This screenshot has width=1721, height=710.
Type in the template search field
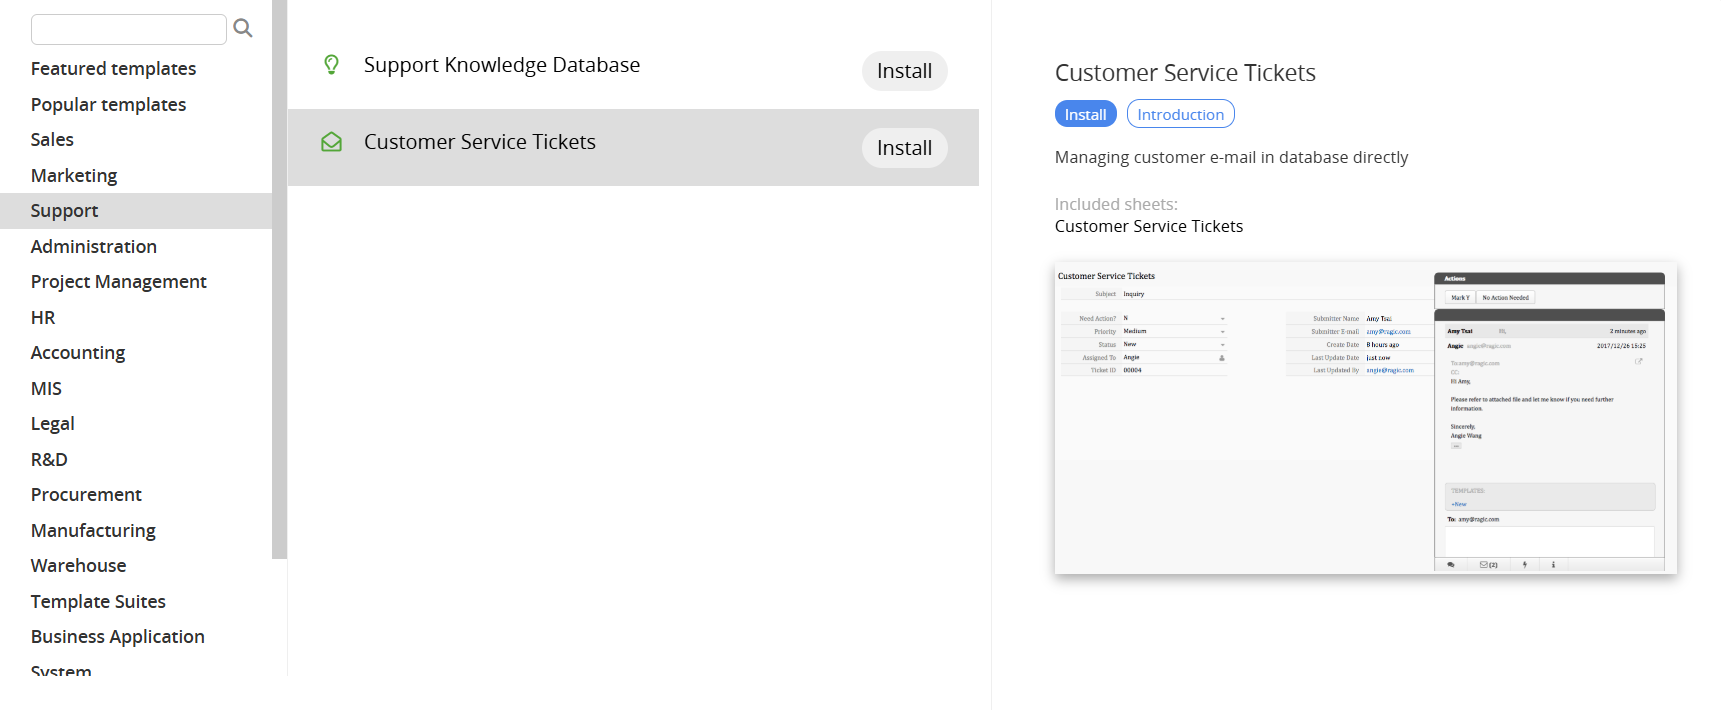tap(128, 29)
